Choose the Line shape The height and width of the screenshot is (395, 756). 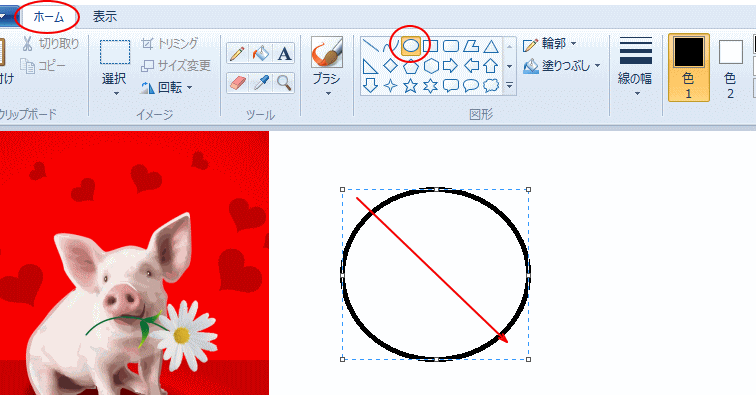click(370, 46)
